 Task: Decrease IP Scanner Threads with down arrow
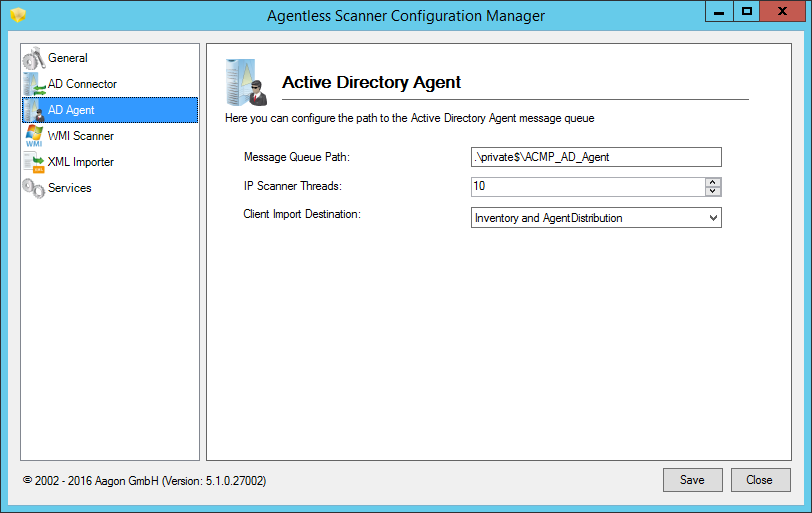point(713,191)
